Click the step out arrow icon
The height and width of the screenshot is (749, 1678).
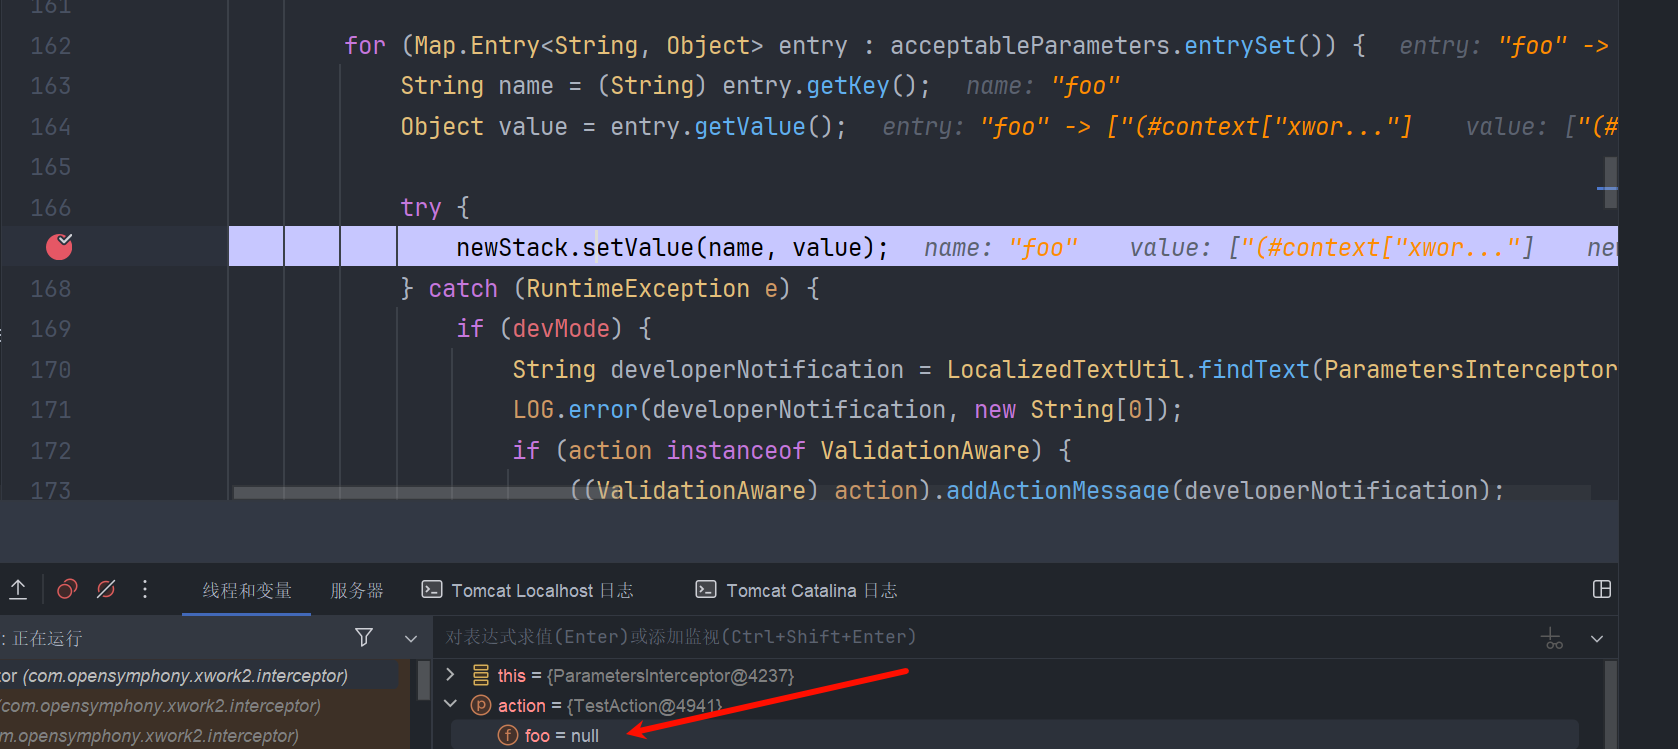(x=18, y=590)
